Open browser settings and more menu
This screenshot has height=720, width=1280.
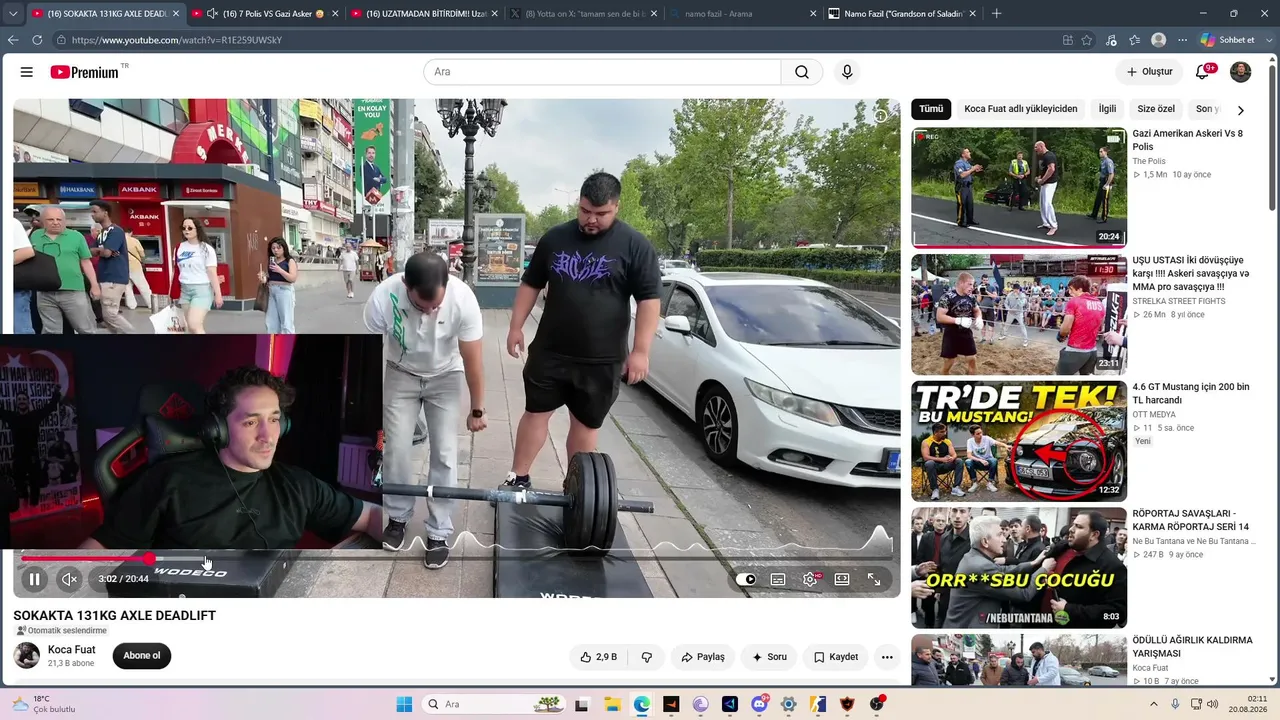click(1182, 40)
